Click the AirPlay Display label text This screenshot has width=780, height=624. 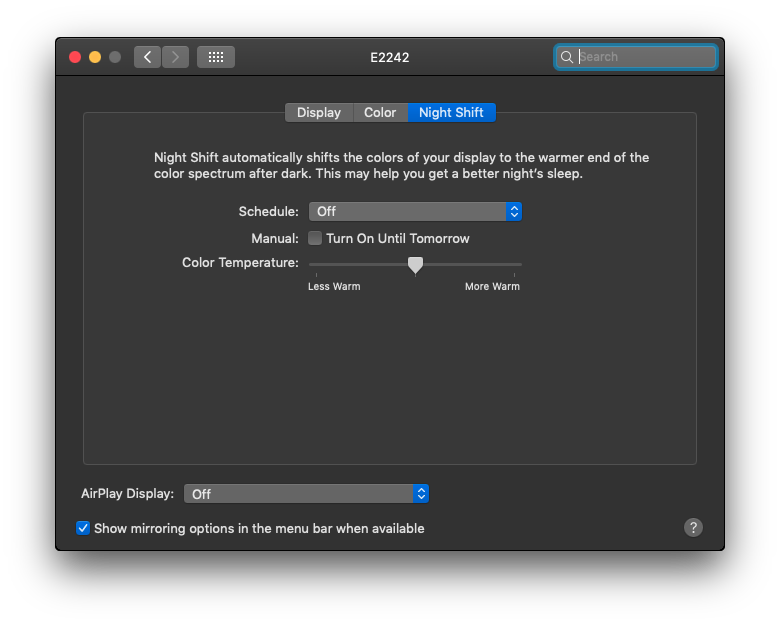(x=127, y=494)
